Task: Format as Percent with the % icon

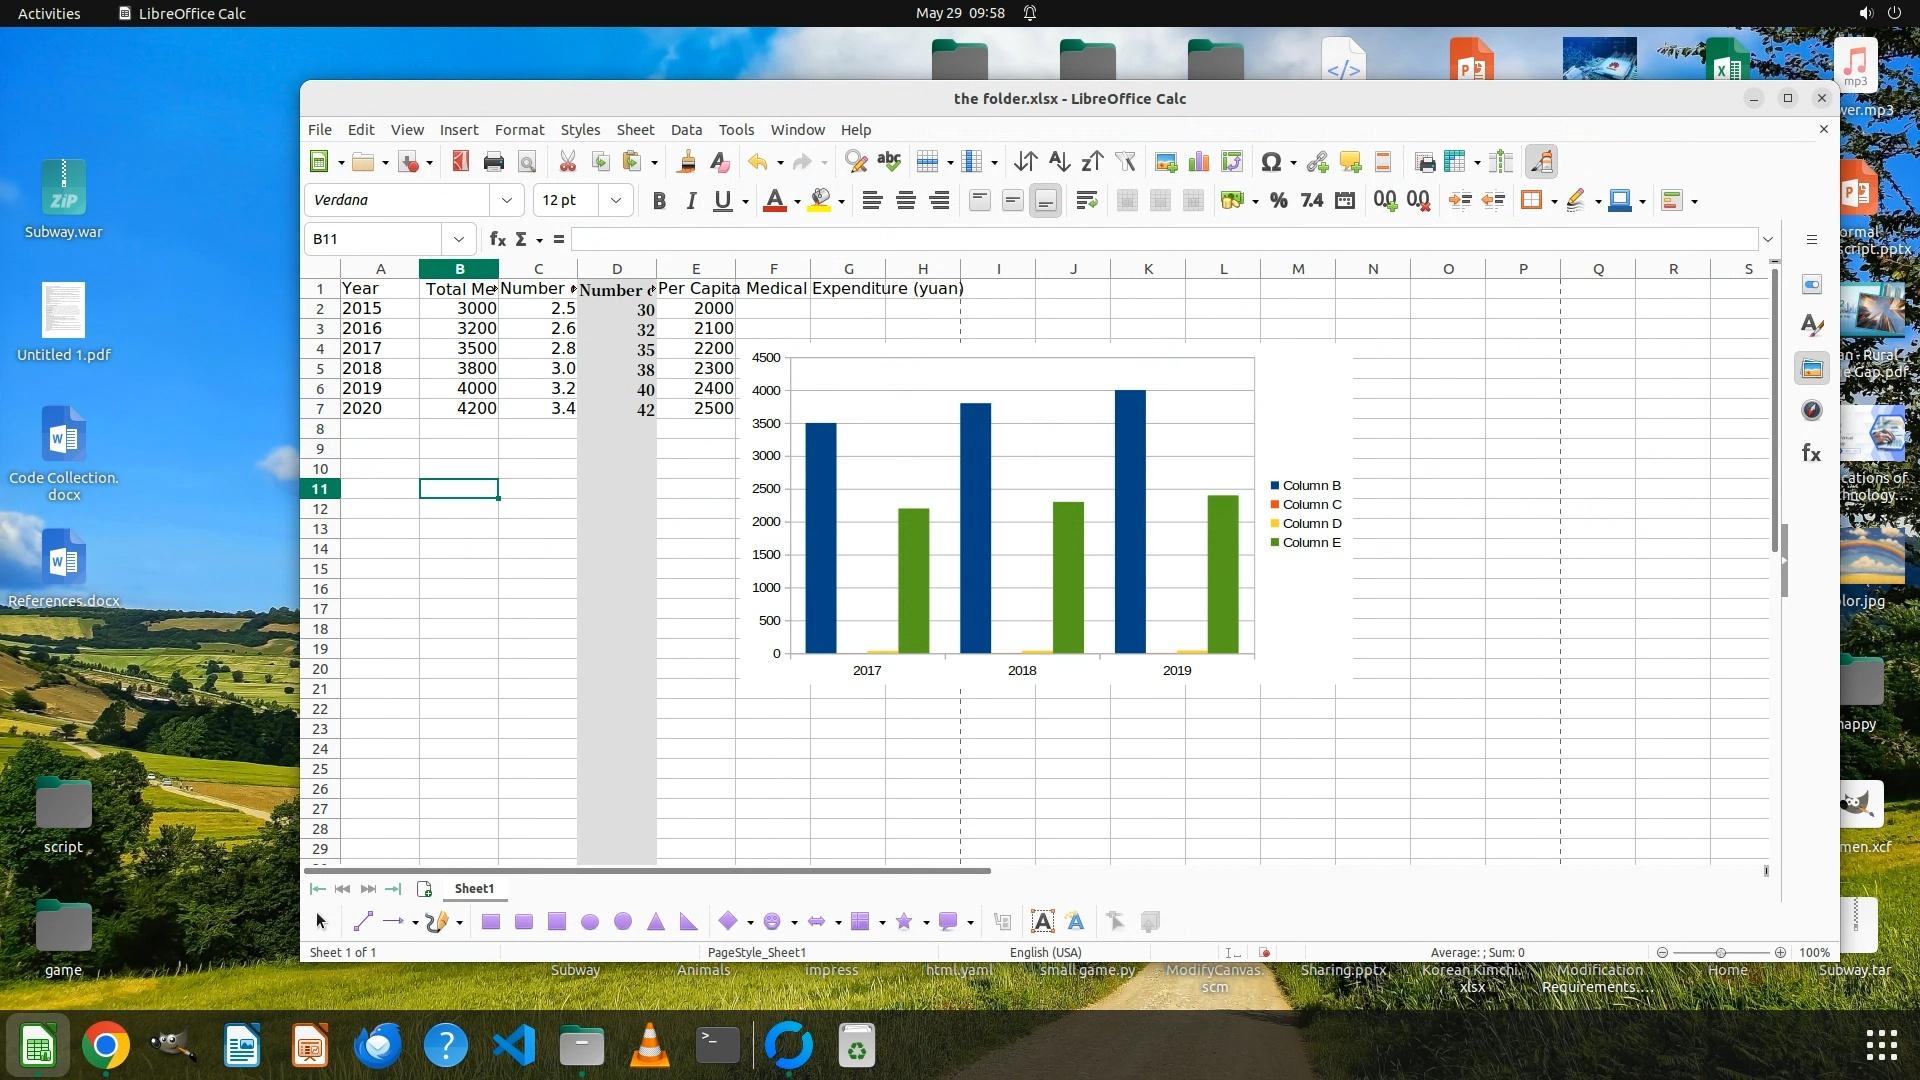Action: tap(1278, 201)
